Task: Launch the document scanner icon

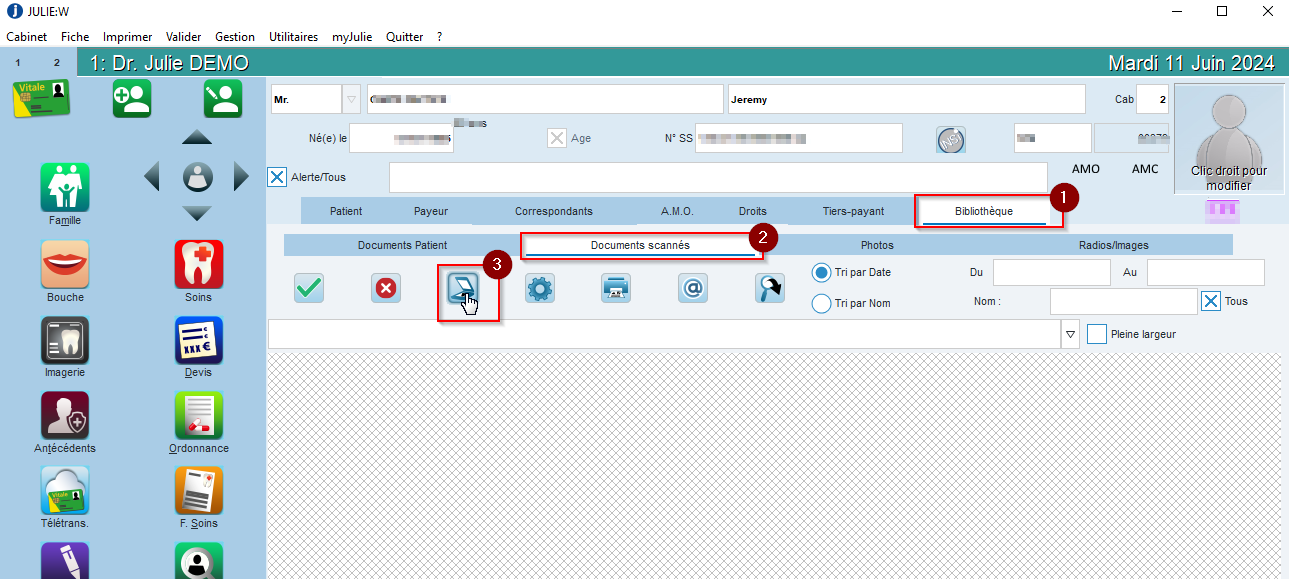Action: coord(463,288)
